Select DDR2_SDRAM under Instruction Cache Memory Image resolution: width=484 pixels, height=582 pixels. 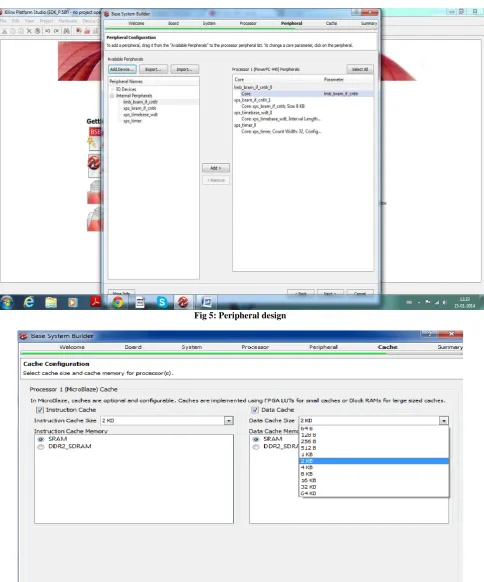pyautogui.click(x=41, y=447)
